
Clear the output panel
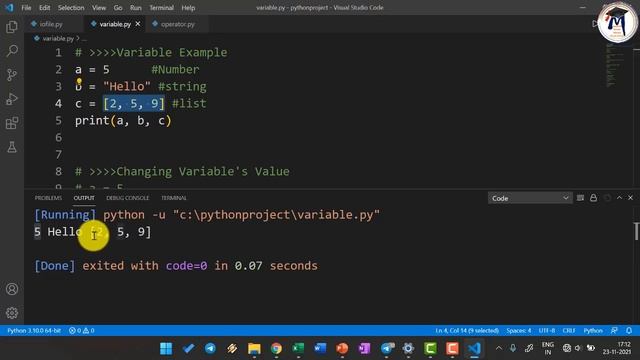[x=580, y=198]
